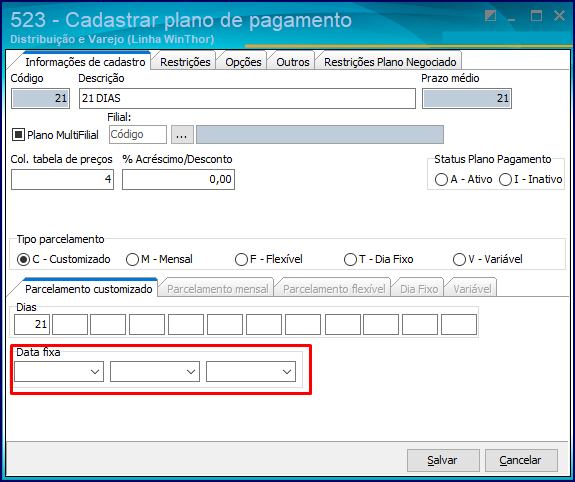
Task: Open the Opções tab
Action: pyautogui.click(x=243, y=62)
